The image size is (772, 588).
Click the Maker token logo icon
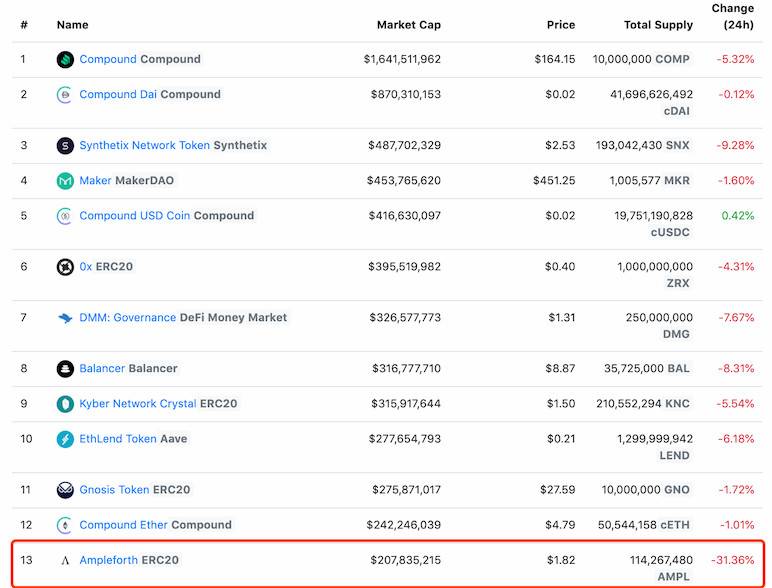65,181
